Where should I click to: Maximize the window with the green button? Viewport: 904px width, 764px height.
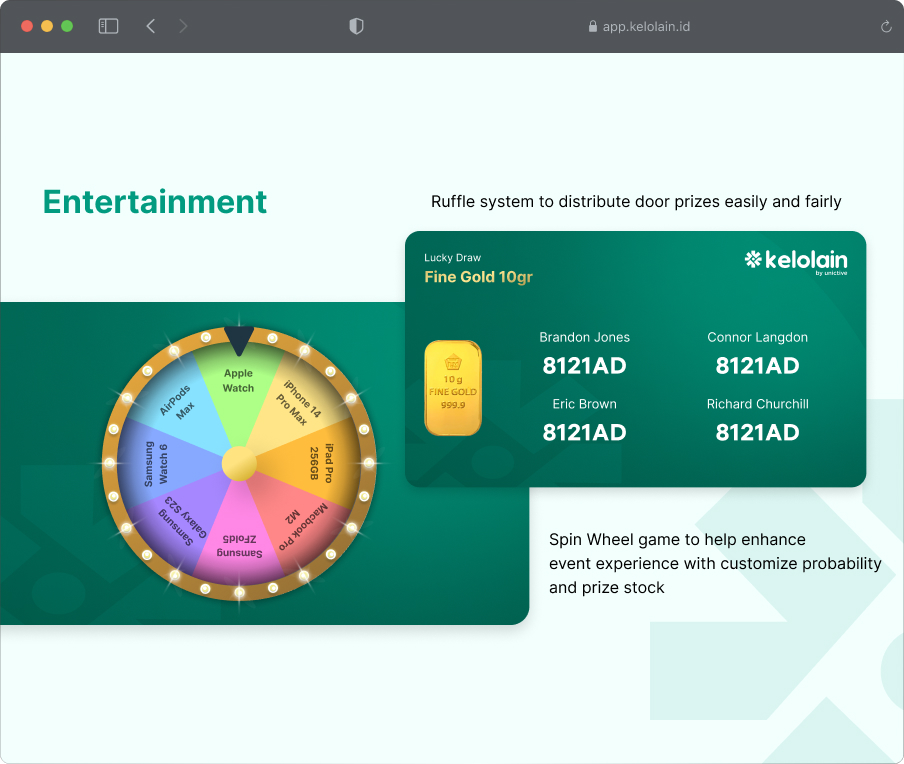[67, 26]
